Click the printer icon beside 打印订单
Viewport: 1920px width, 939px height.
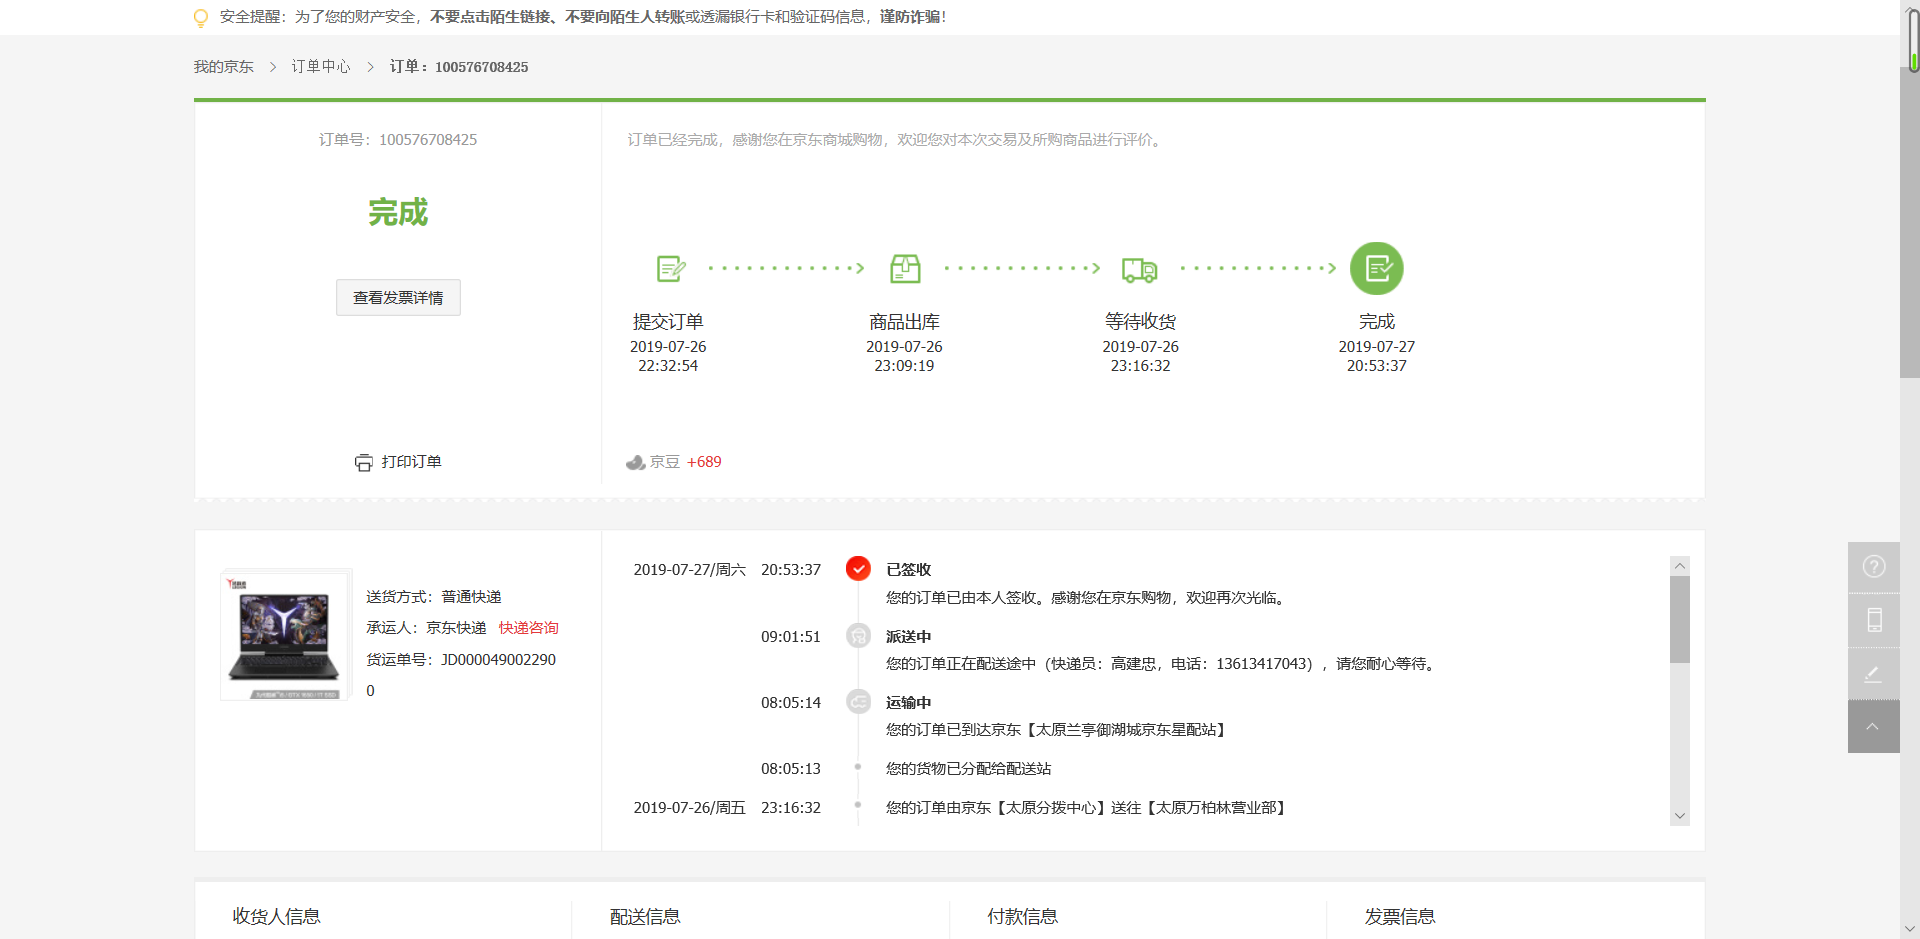364,462
